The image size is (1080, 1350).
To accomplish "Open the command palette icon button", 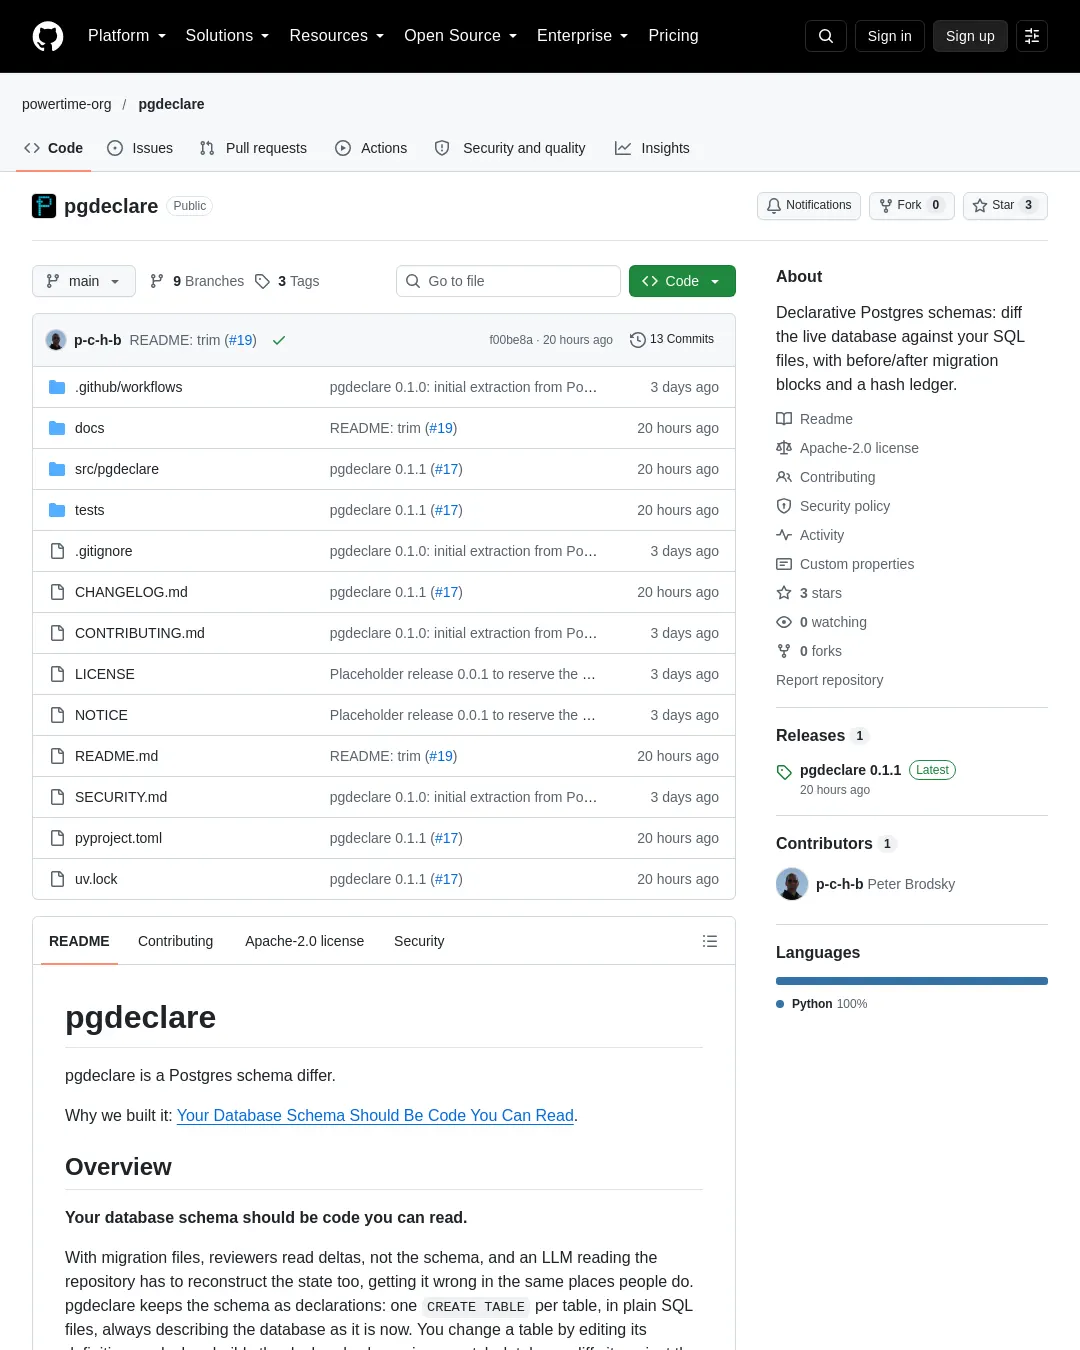I will tap(1032, 36).
